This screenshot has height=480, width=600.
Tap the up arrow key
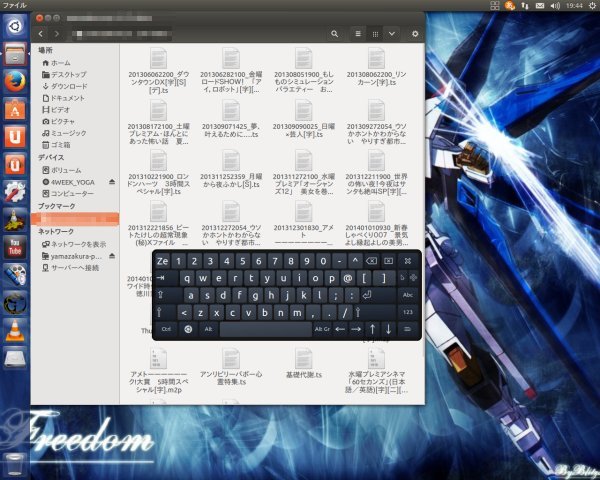372,329
